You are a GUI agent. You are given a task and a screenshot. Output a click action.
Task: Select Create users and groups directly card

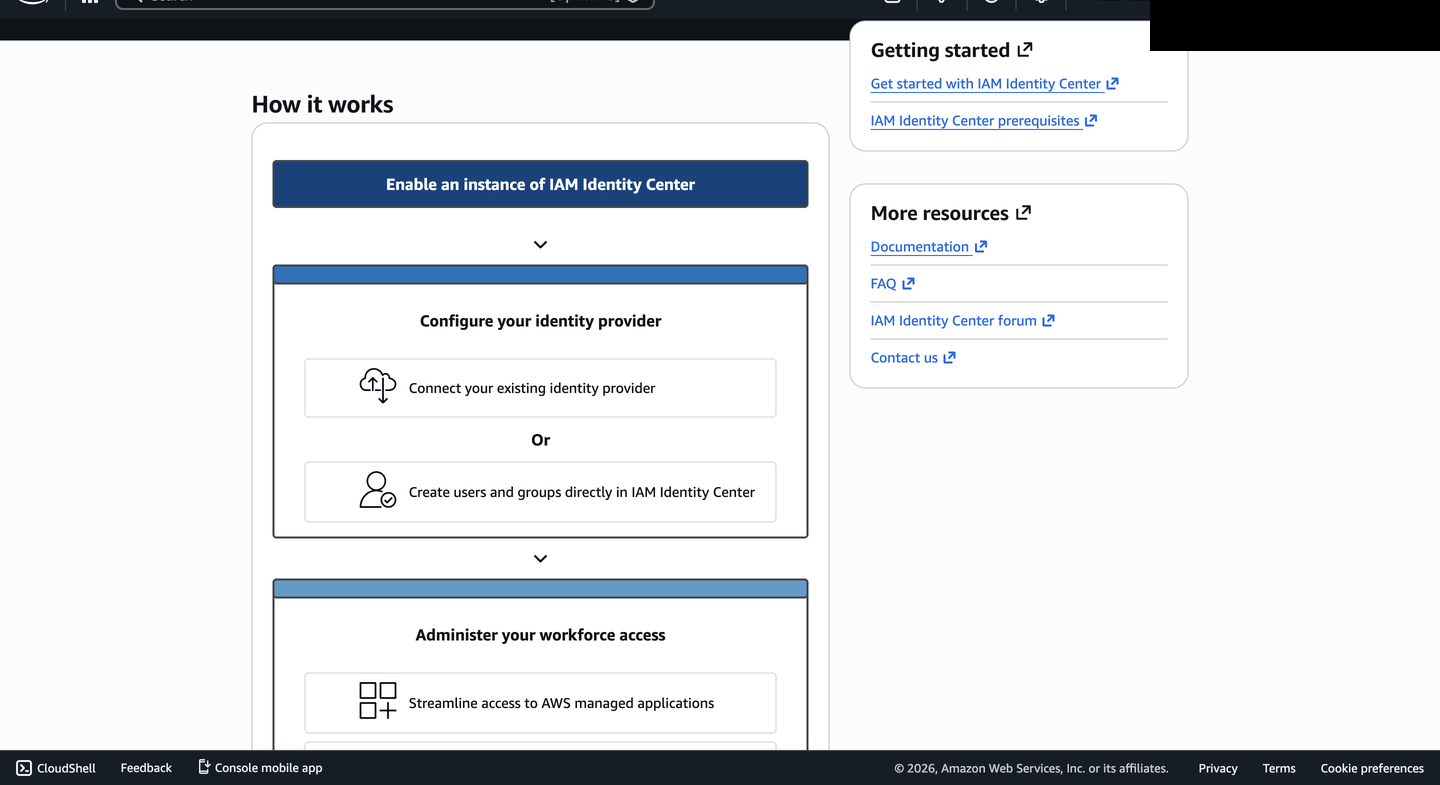[540, 492]
